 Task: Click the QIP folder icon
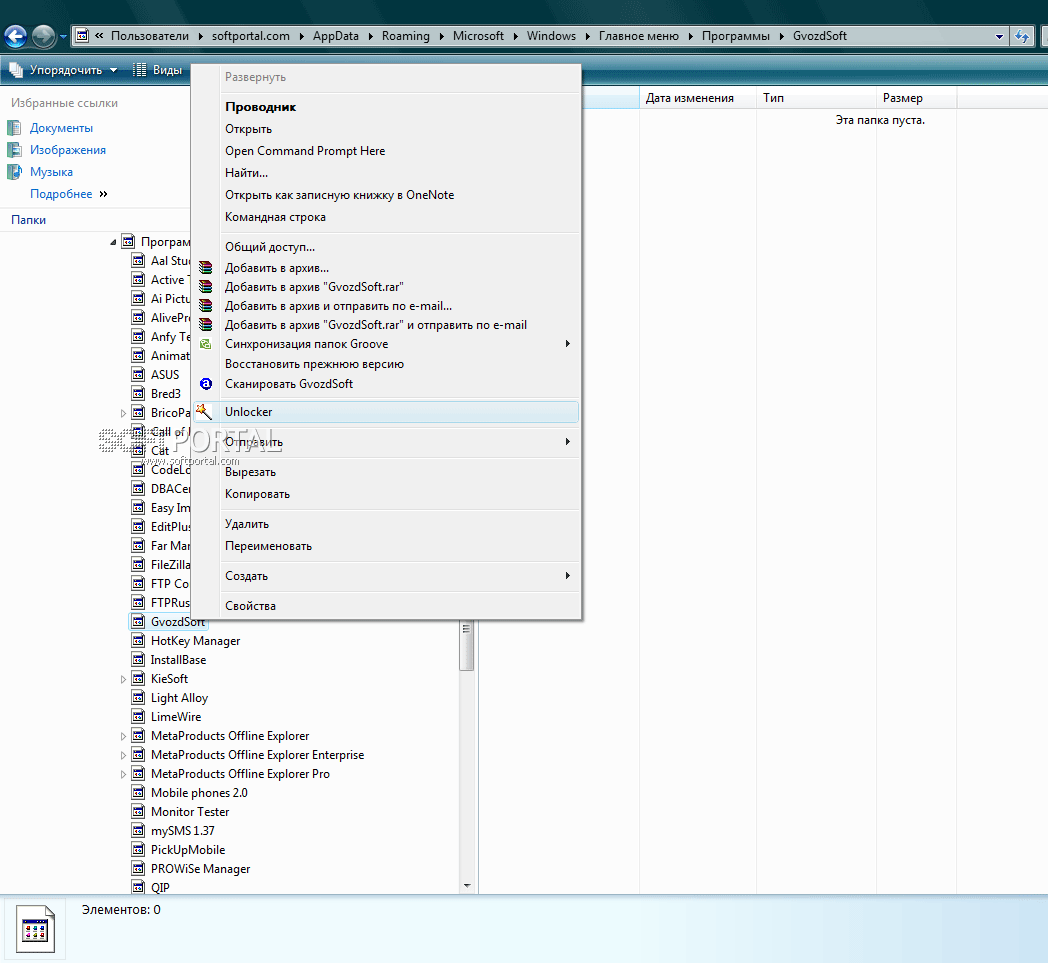click(x=138, y=887)
